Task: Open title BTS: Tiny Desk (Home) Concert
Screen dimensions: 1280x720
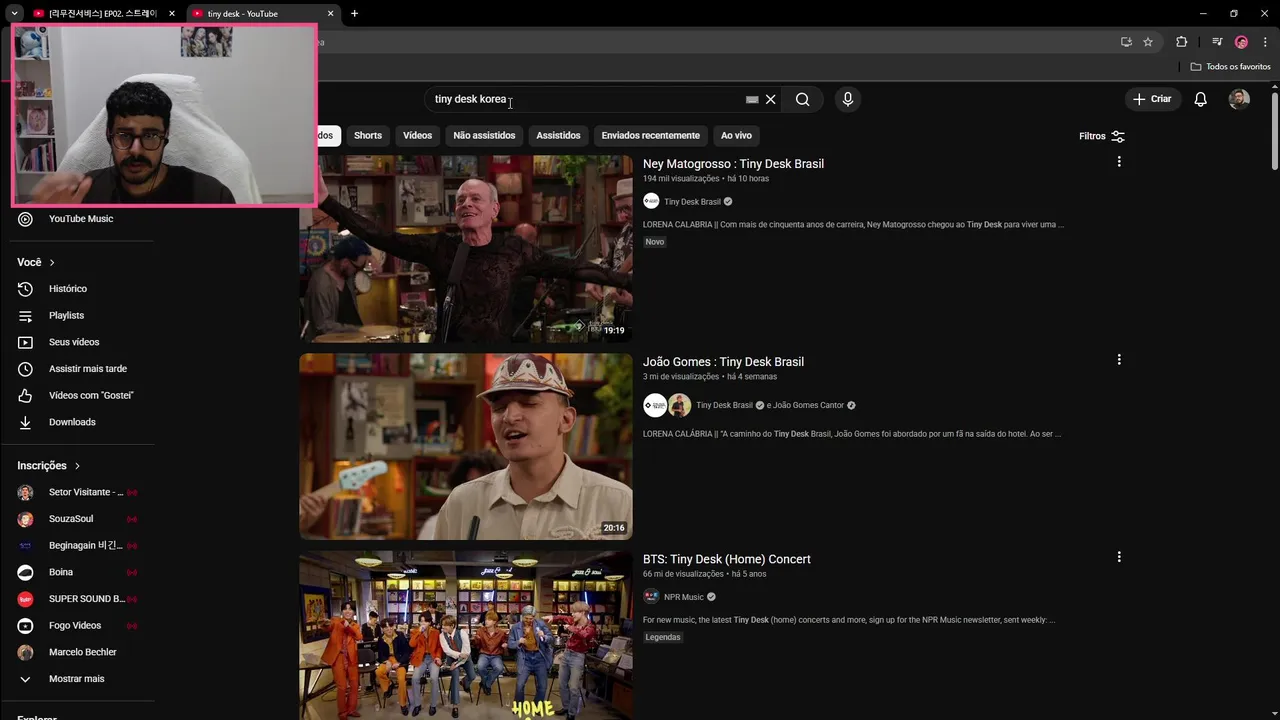Action: point(727,559)
